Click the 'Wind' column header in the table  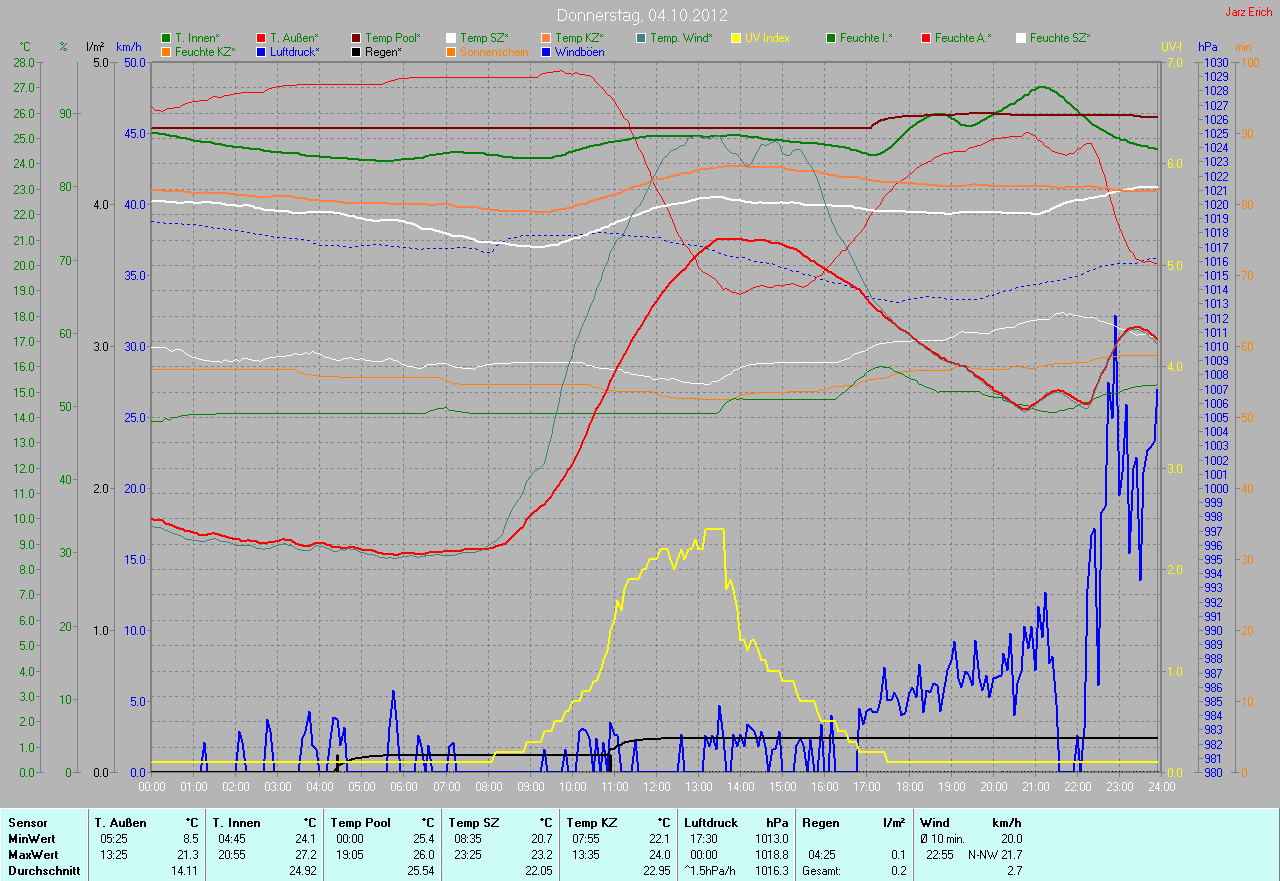[x=935, y=823]
